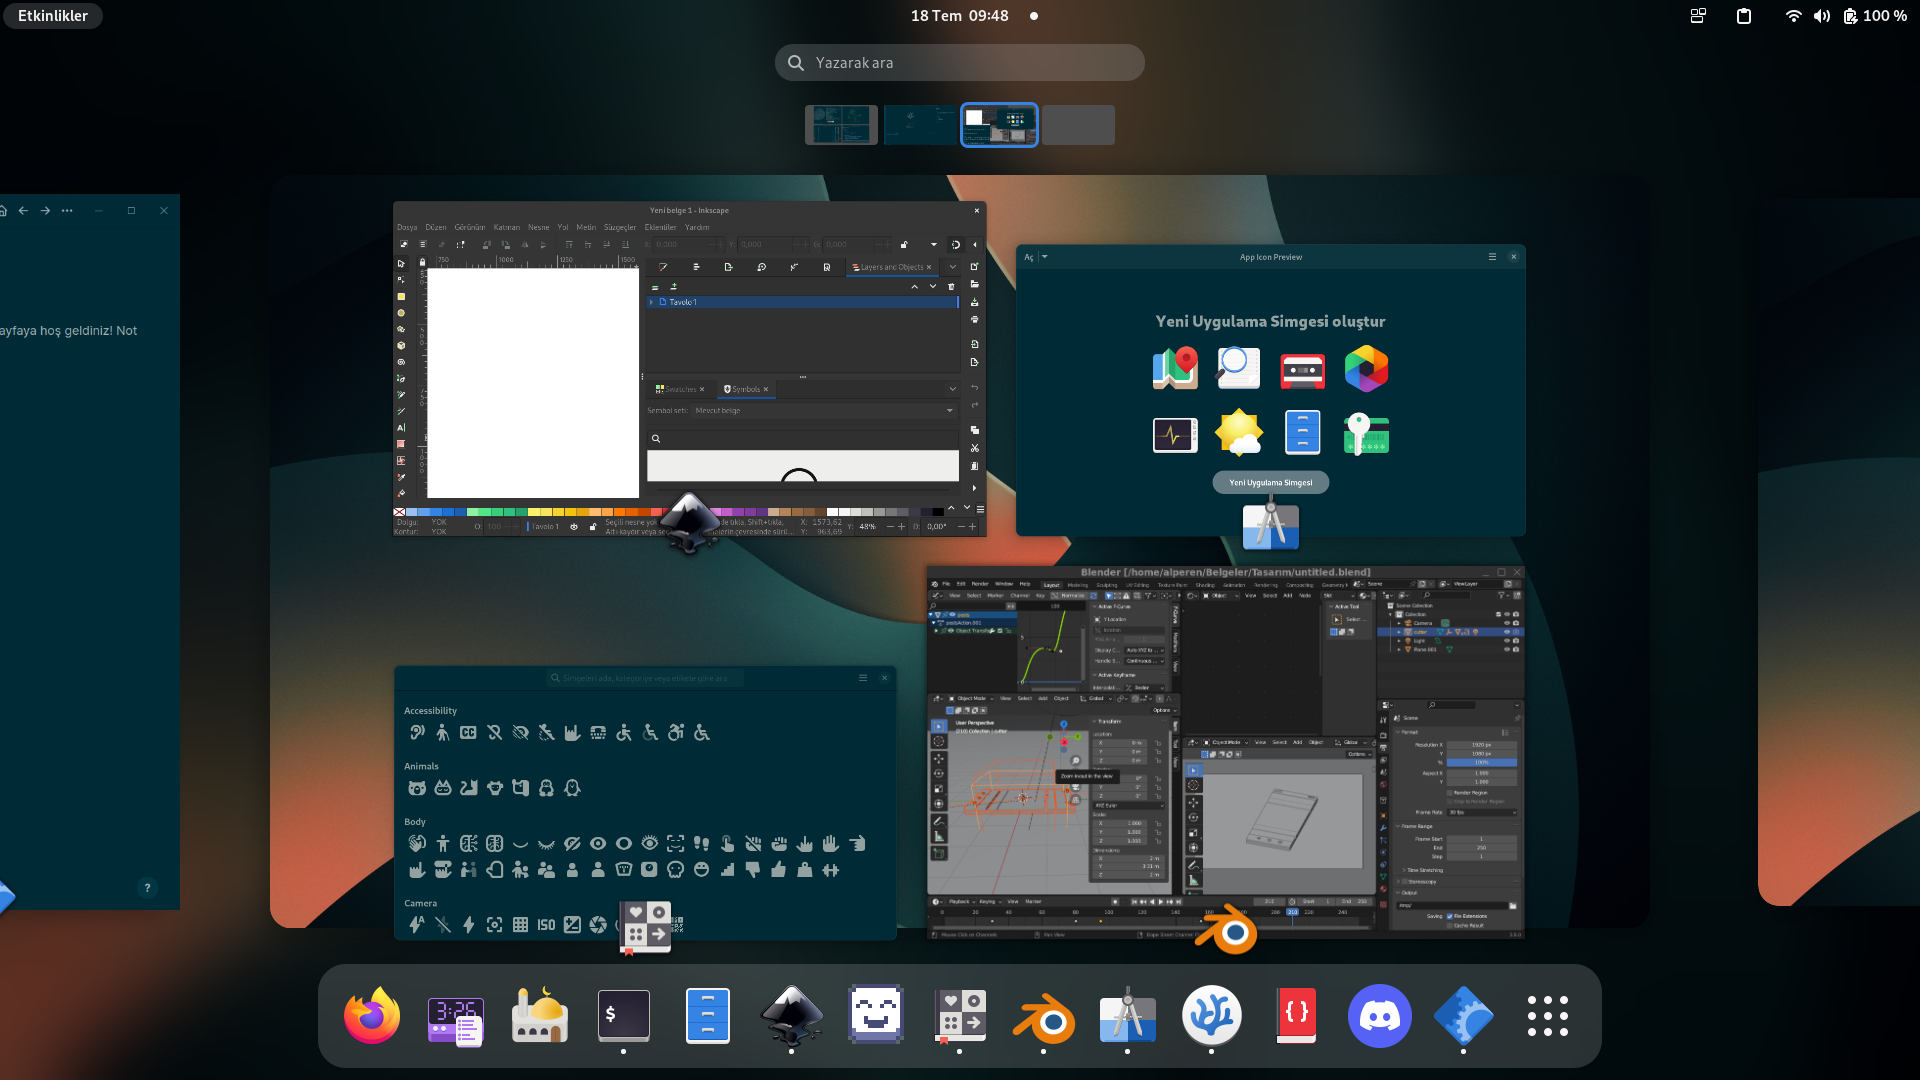Open Firefox from the dock

pos(372,1016)
